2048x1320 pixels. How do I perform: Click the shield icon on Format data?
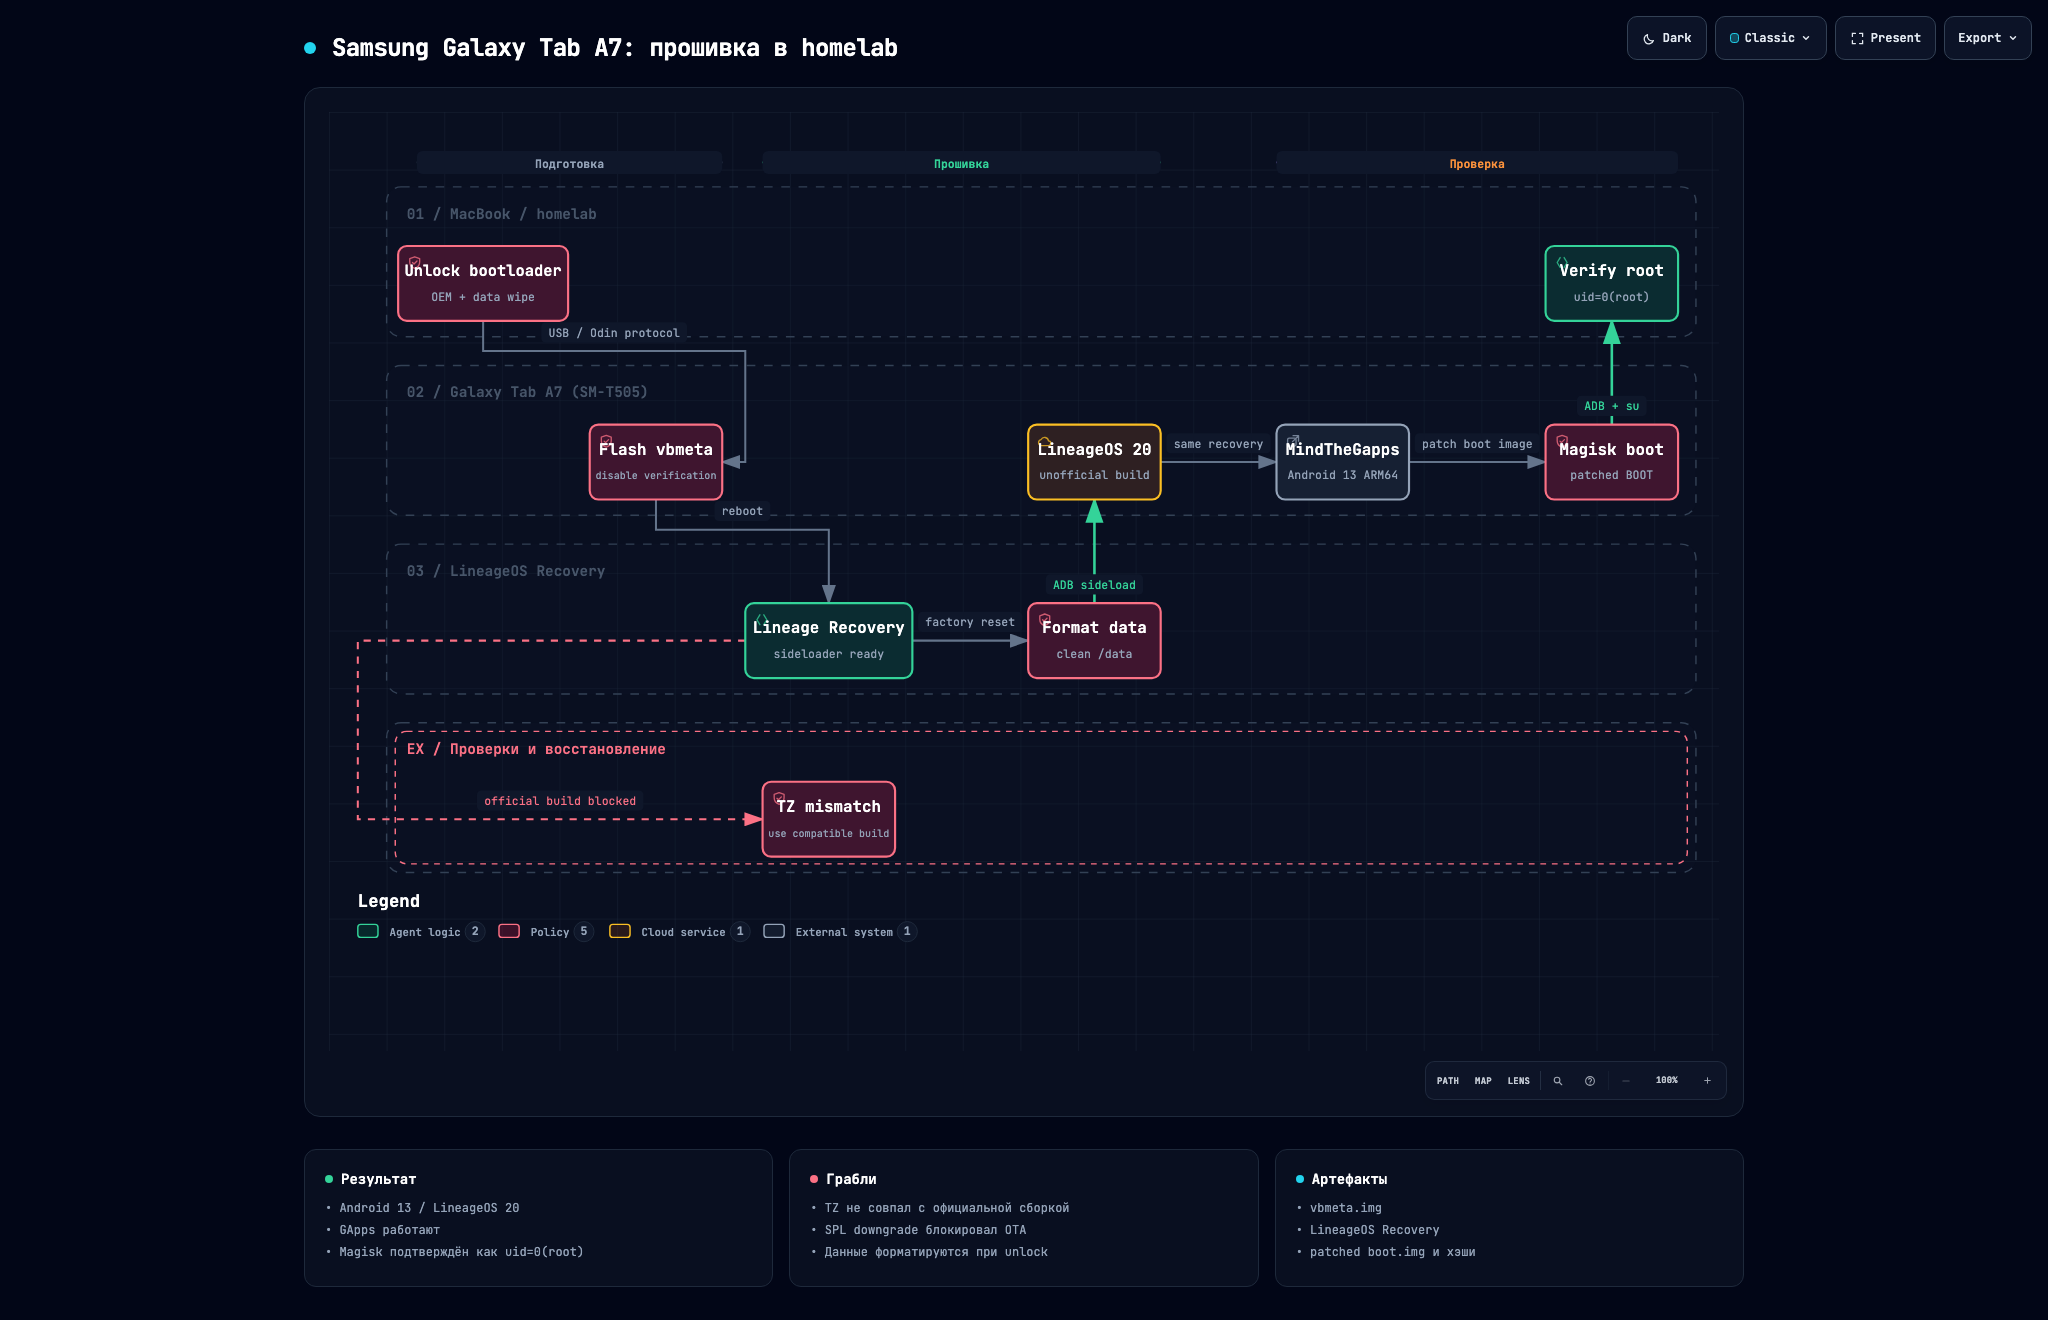coord(1045,619)
